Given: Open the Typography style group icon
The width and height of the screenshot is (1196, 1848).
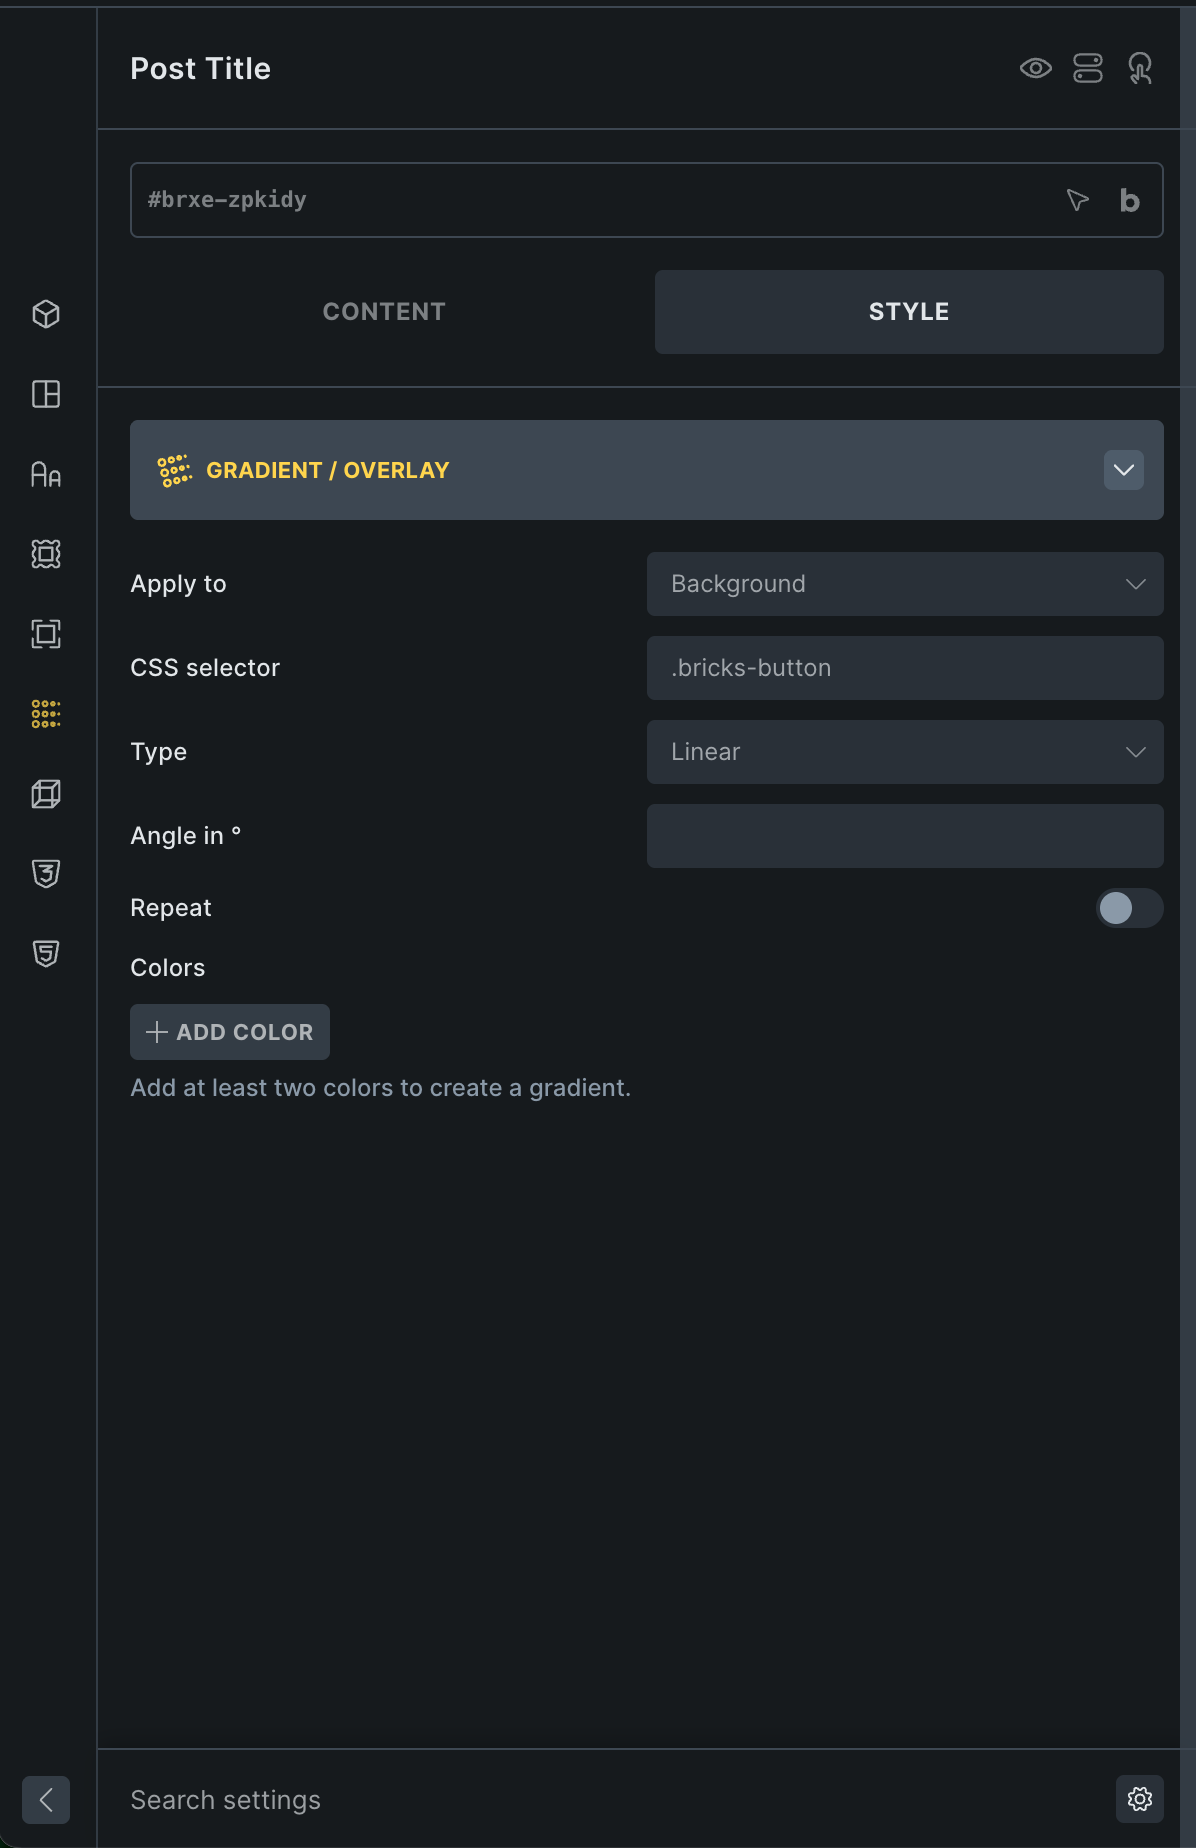Looking at the screenshot, I should click(46, 474).
